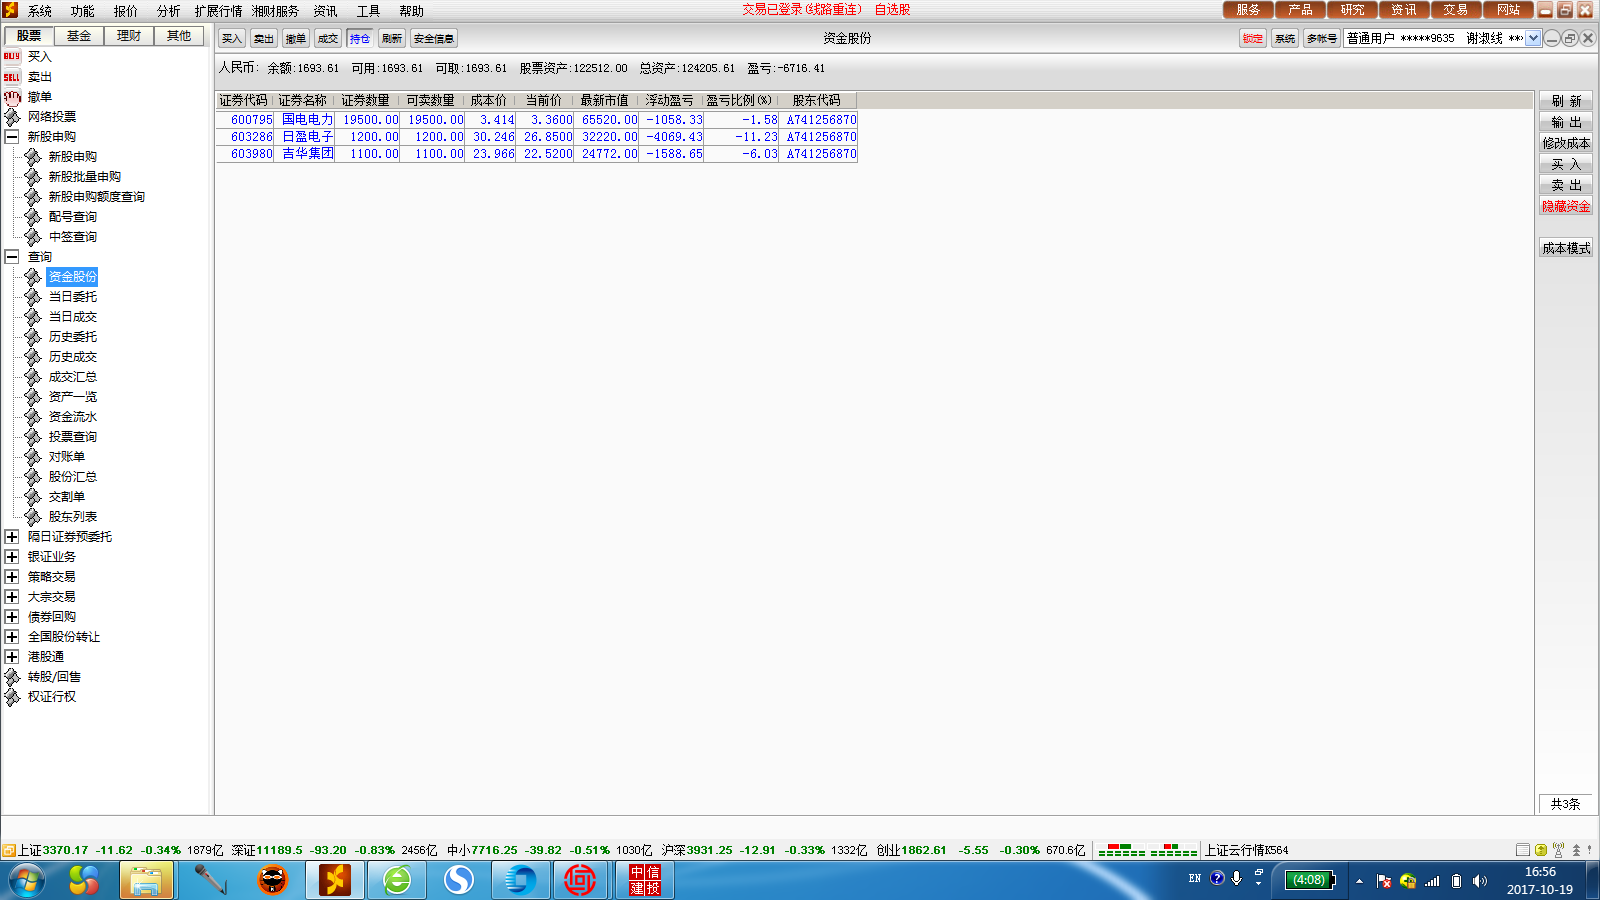Image resolution: width=1600 pixels, height=900 pixels.
Task: Click the SELL 卖出 icon in sidebar
Action: click(12, 77)
